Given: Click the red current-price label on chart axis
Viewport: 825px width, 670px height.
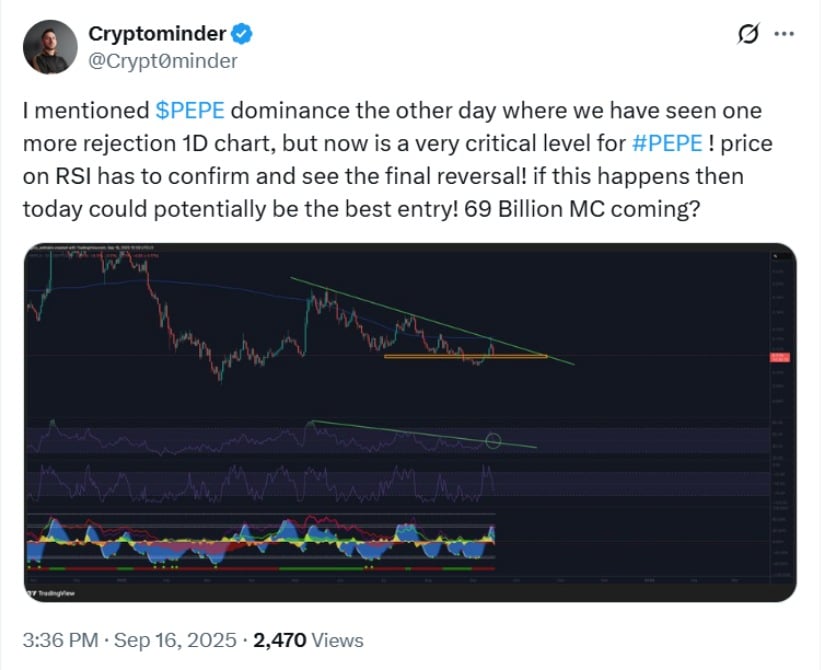Looking at the screenshot, I should coord(780,357).
